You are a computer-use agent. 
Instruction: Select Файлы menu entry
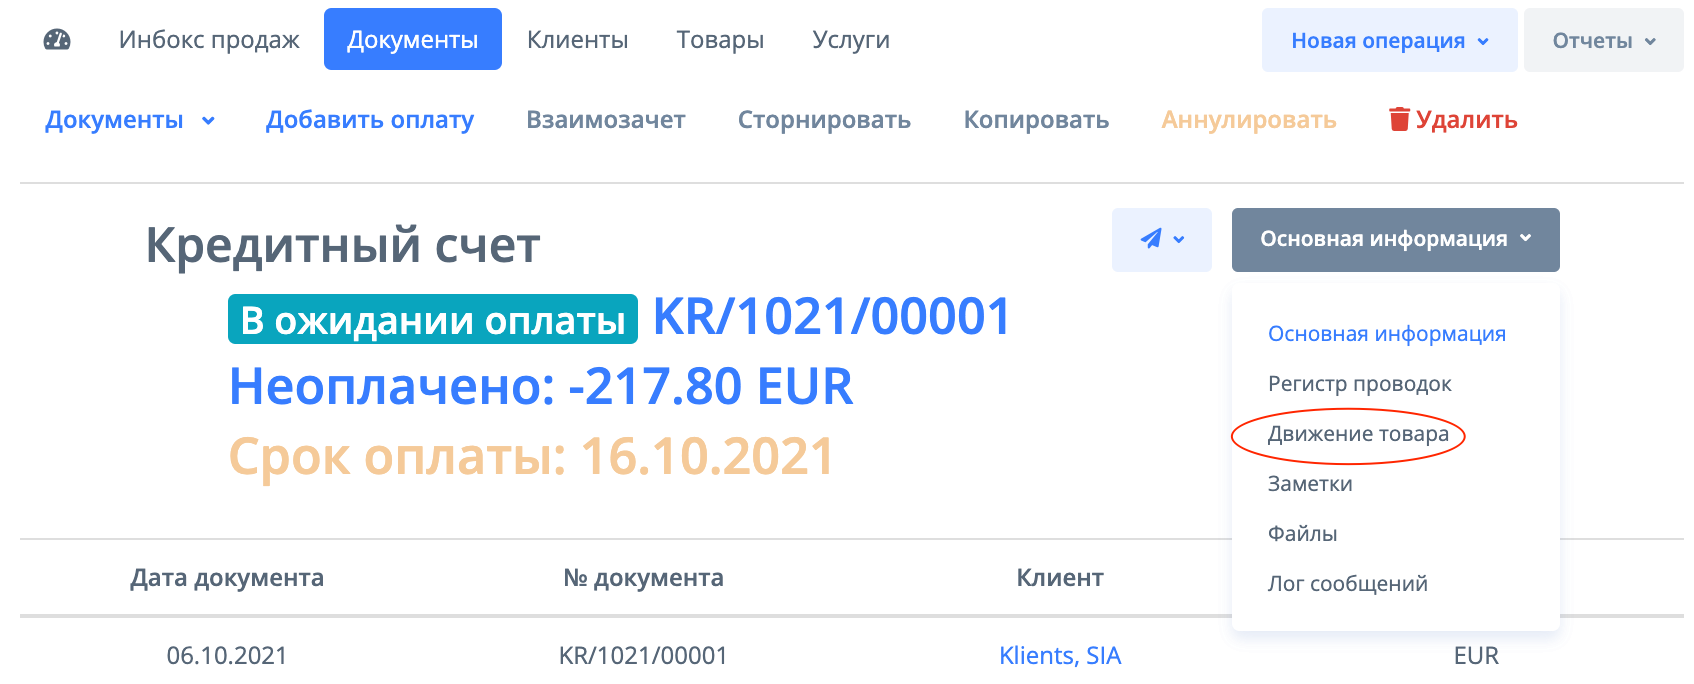1302,534
